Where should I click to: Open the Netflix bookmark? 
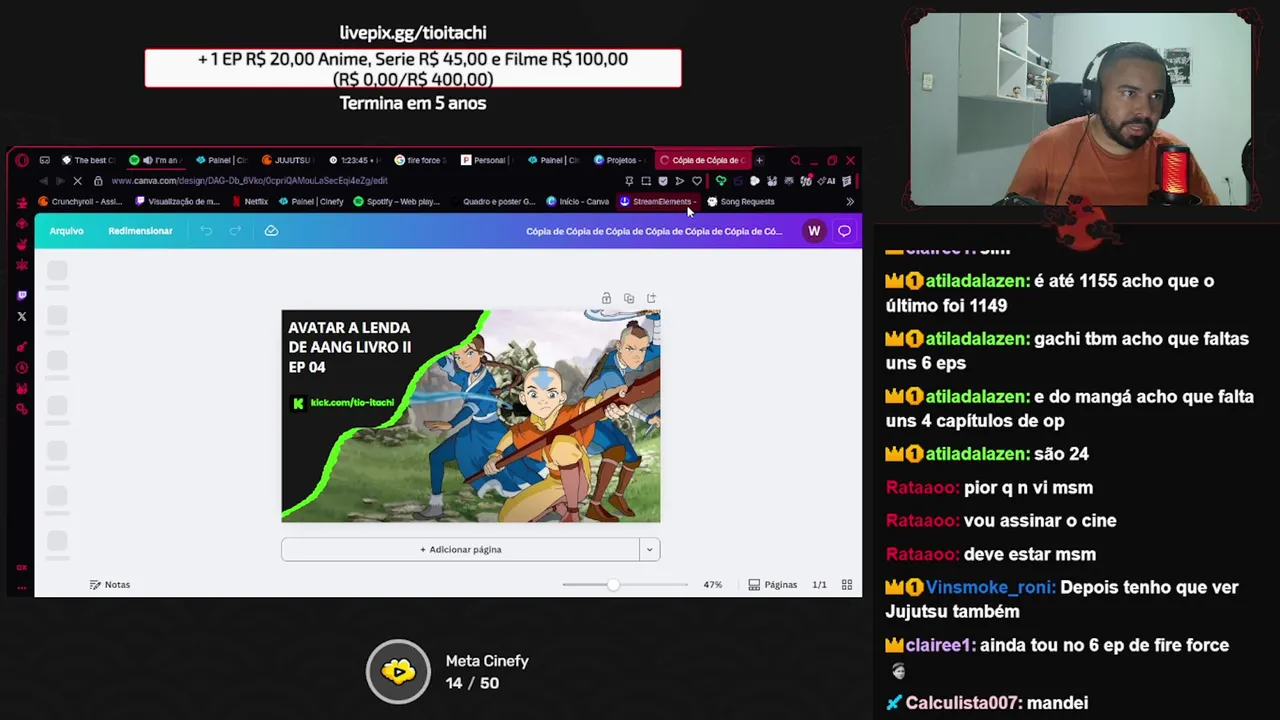(x=250, y=201)
